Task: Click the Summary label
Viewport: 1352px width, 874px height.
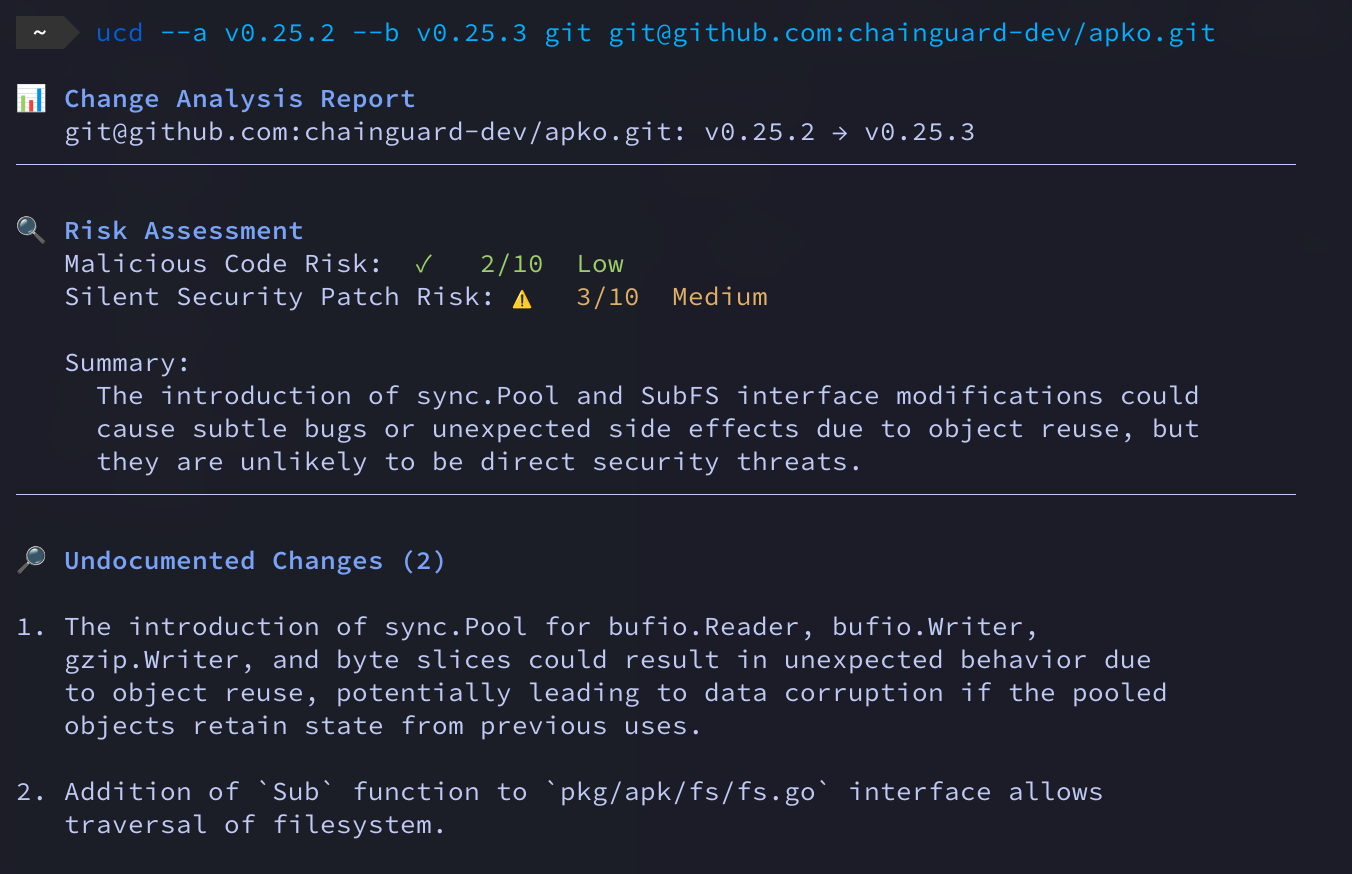Action: click(x=127, y=363)
